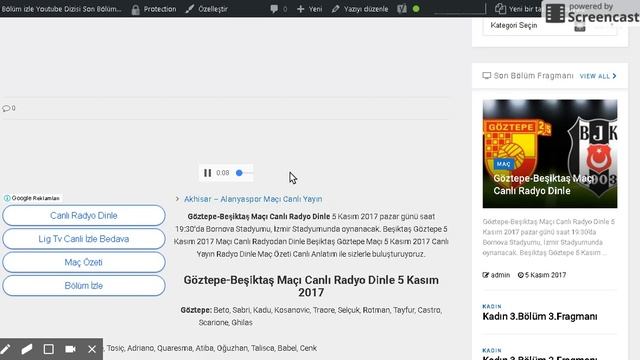This screenshot has width=640, height=360.
Task: Open the Özelleştir customize menu item
Action: coord(207,9)
